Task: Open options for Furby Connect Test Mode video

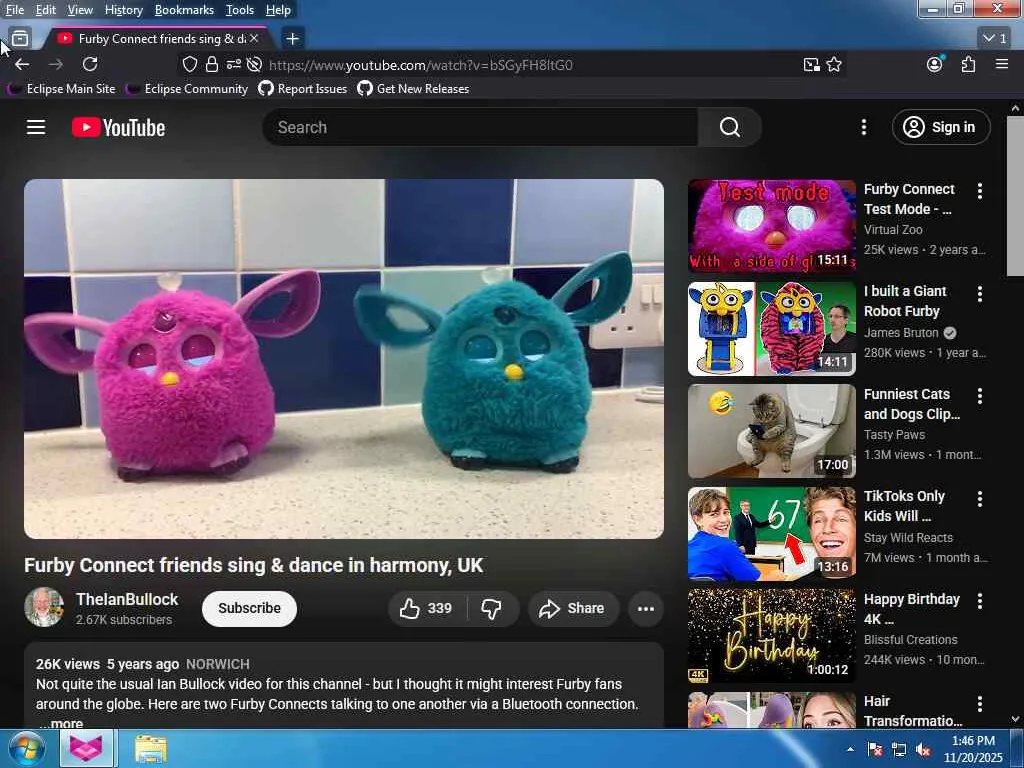Action: pyautogui.click(x=980, y=191)
